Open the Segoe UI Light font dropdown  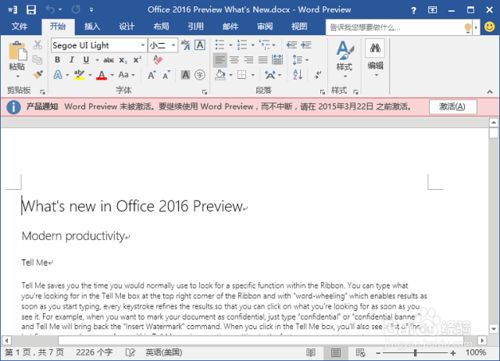pos(143,45)
